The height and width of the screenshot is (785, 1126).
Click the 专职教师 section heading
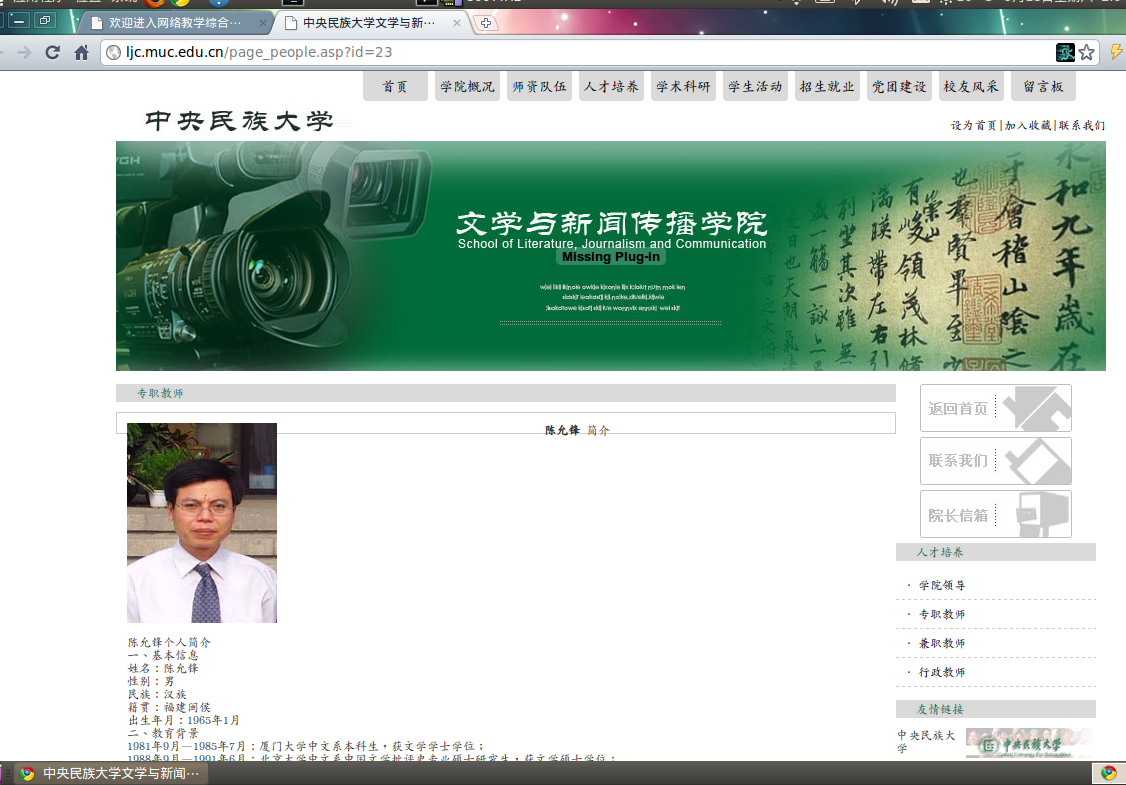160,394
